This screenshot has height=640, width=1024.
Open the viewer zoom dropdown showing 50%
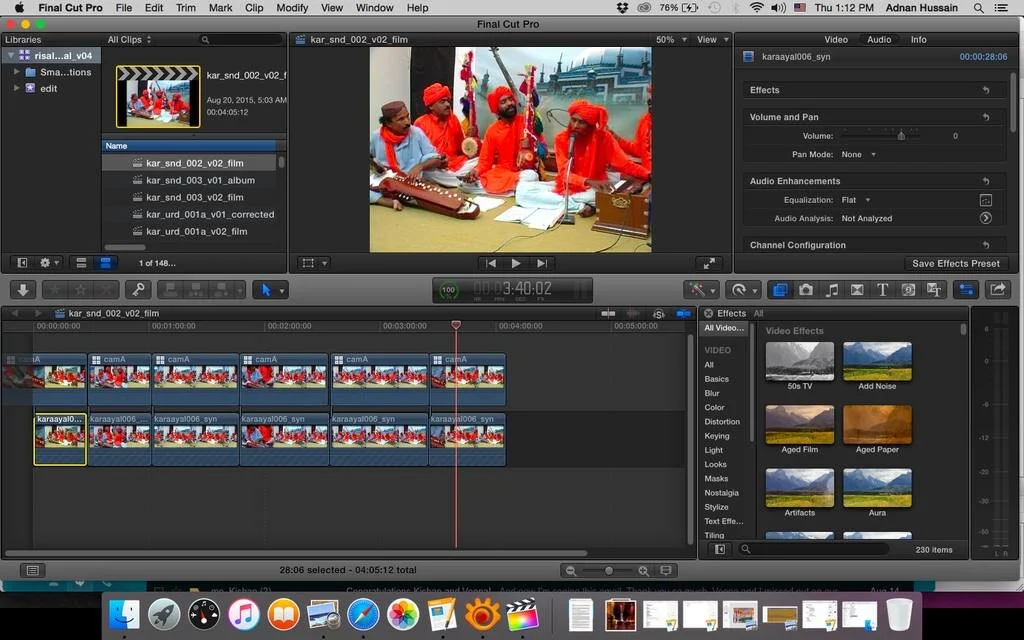(x=667, y=39)
